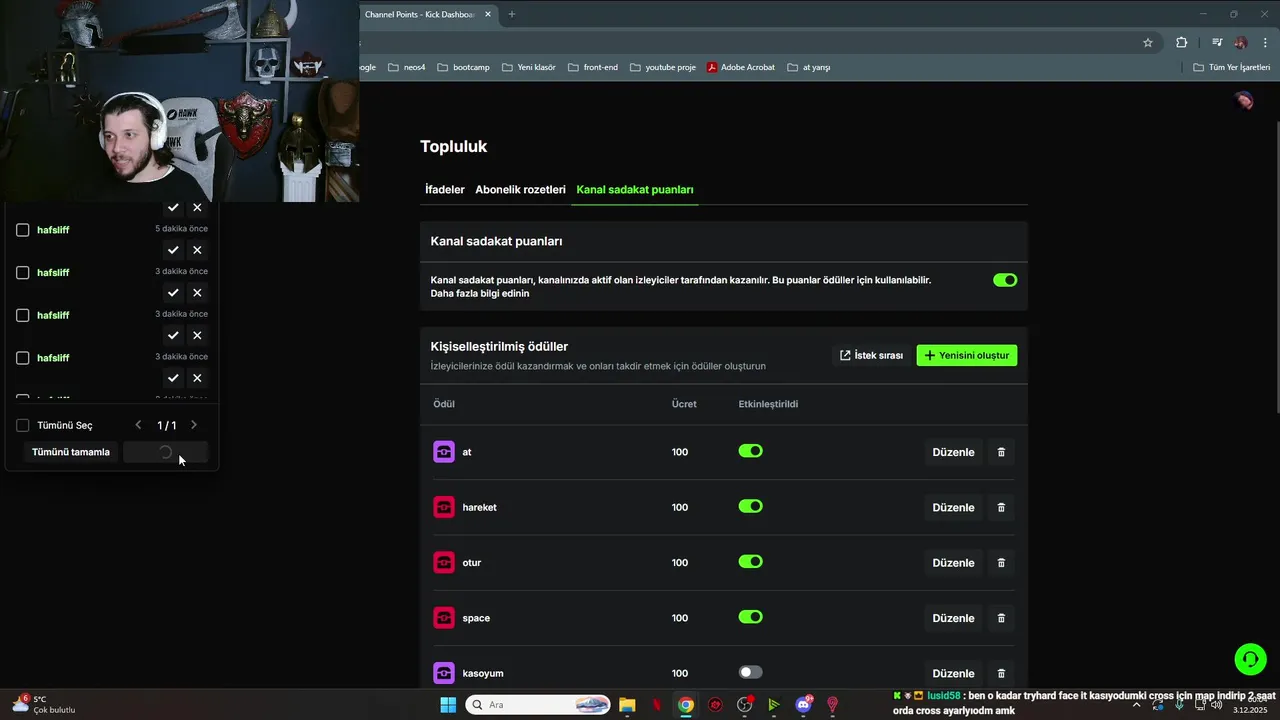Go to next page of request queue

[x=194, y=425]
